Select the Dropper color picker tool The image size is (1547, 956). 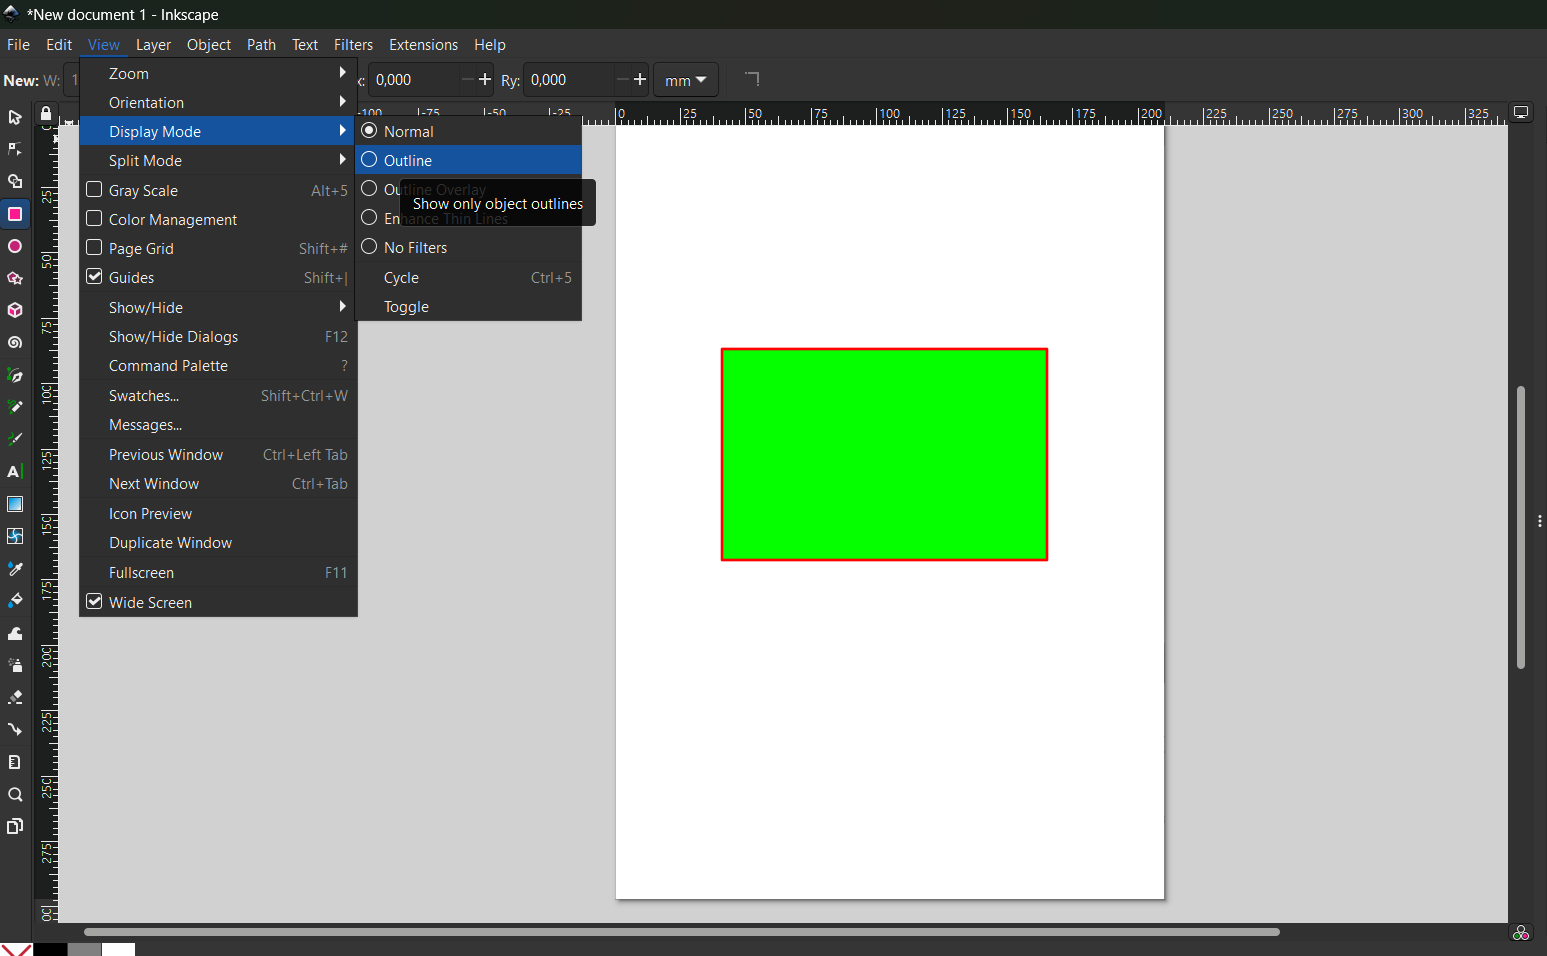15,569
